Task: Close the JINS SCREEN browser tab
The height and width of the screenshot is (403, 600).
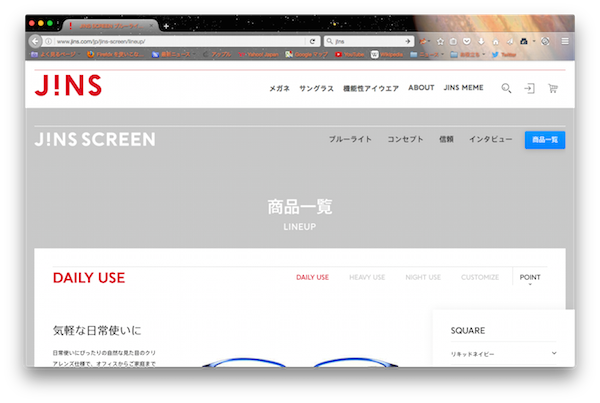Action: click(x=152, y=26)
